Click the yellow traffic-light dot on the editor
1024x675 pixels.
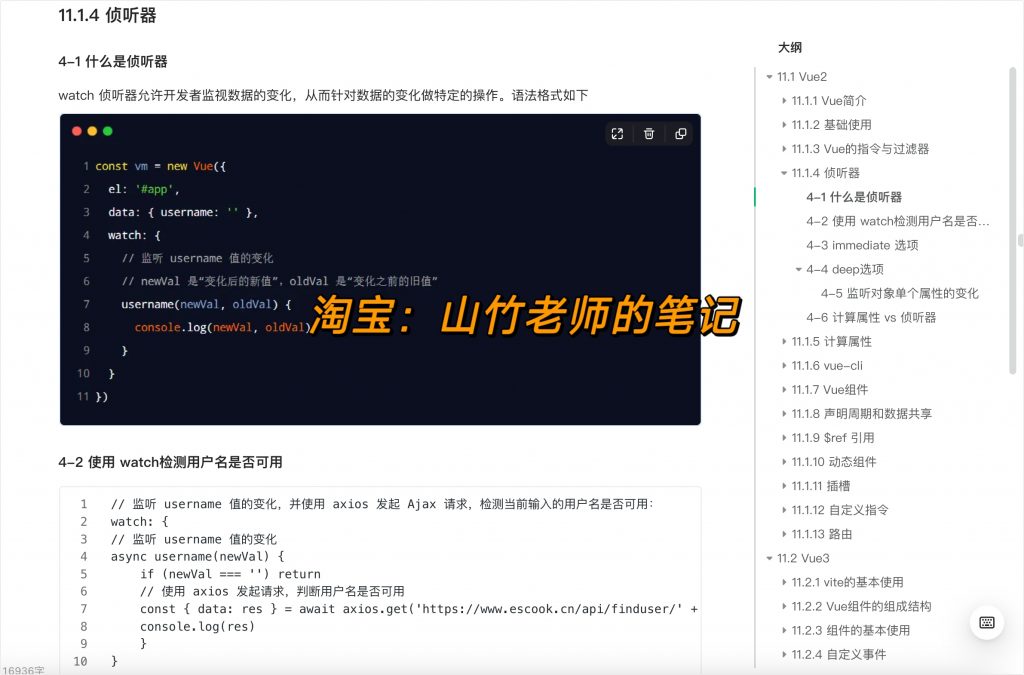point(90,131)
